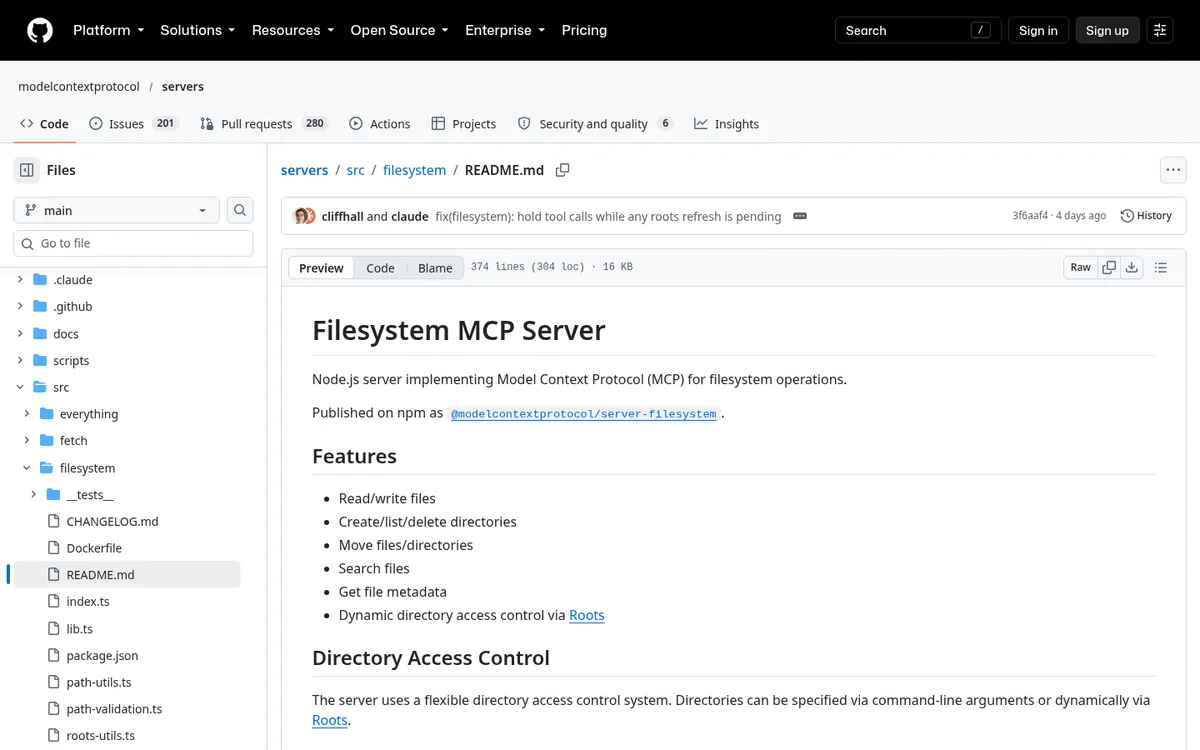Open the @modelcontextprotocol/server-filesystem npm link
Screen dimensions: 1200x750
tap(584, 414)
